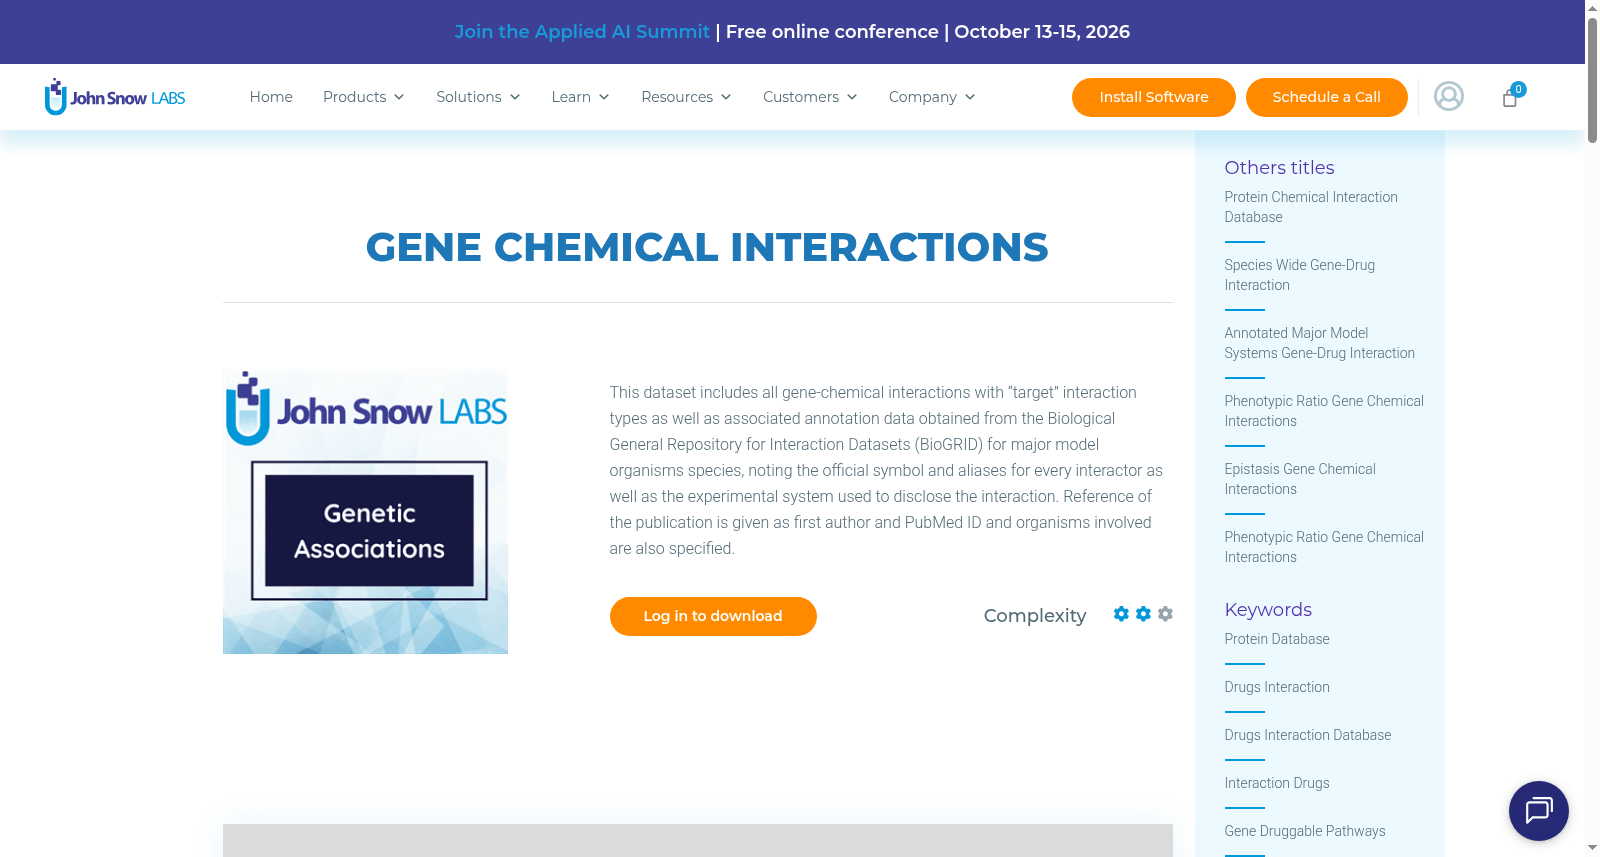This screenshot has width=1600, height=857.
Task: Click the Keywords sidebar heading
Action: pyautogui.click(x=1268, y=610)
